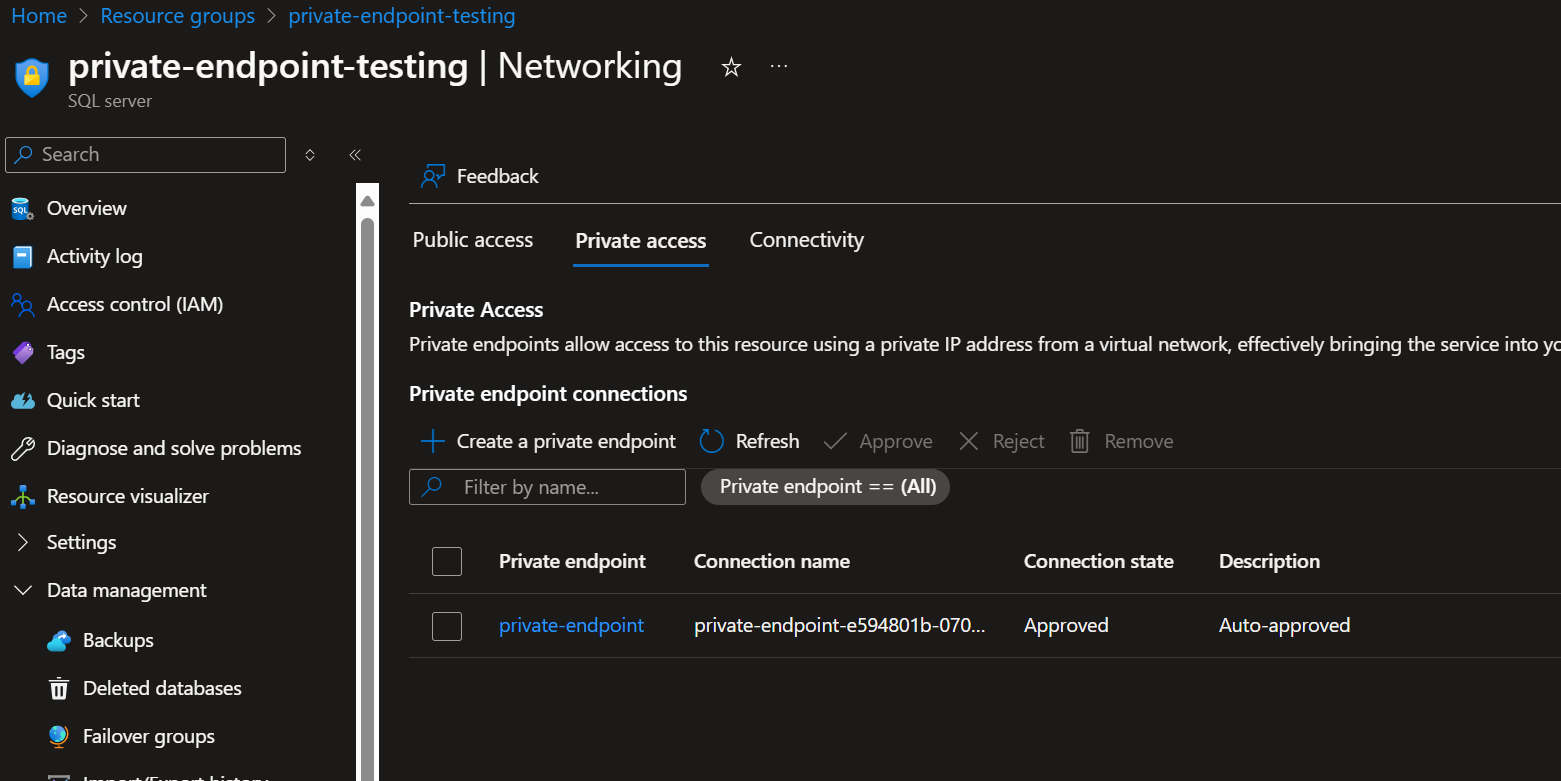This screenshot has height=781, width=1561.
Task: Click the Reject X icon
Action: click(968, 441)
